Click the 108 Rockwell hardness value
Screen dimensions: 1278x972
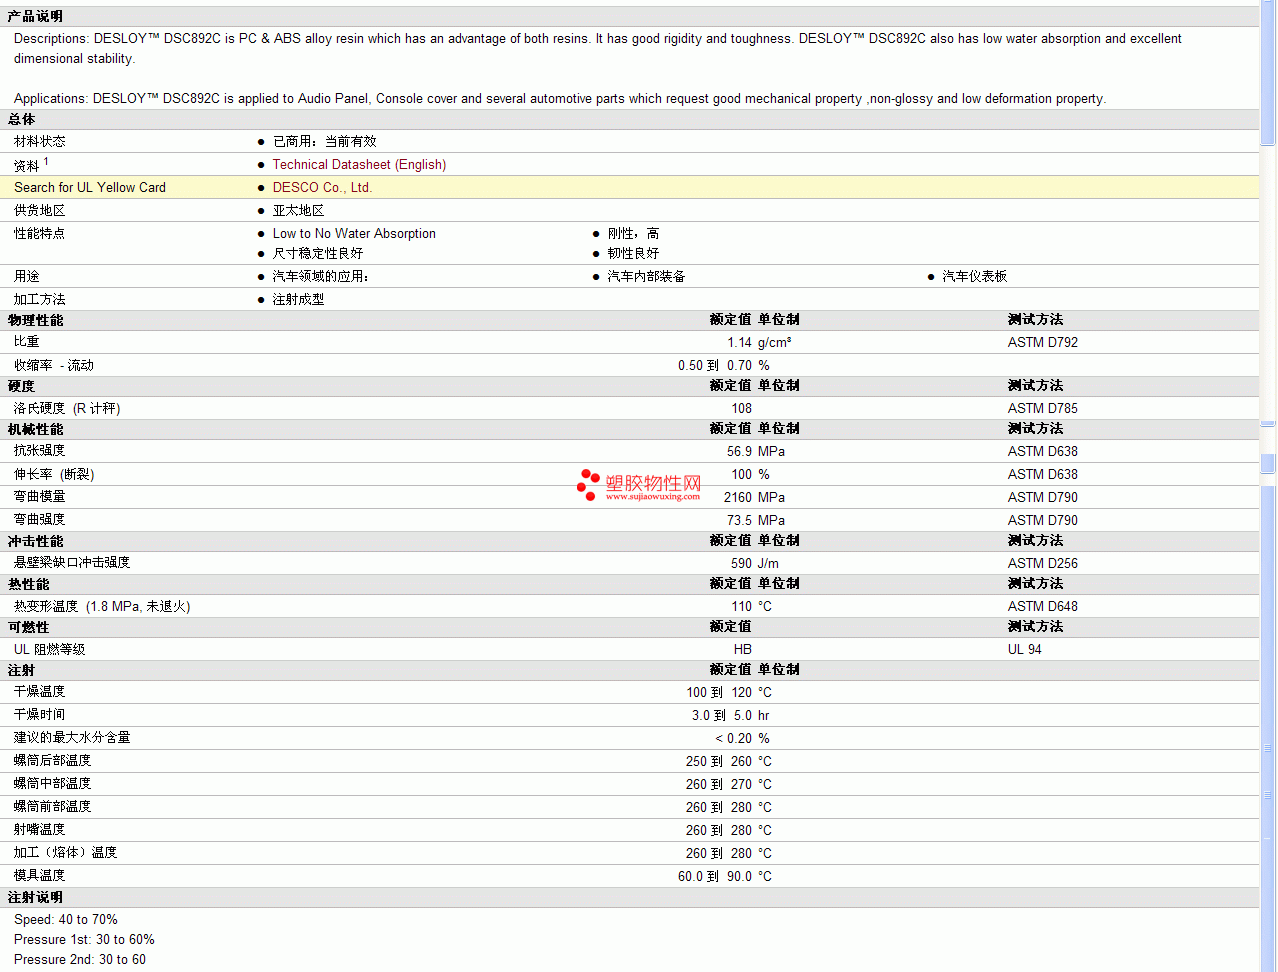(x=741, y=409)
